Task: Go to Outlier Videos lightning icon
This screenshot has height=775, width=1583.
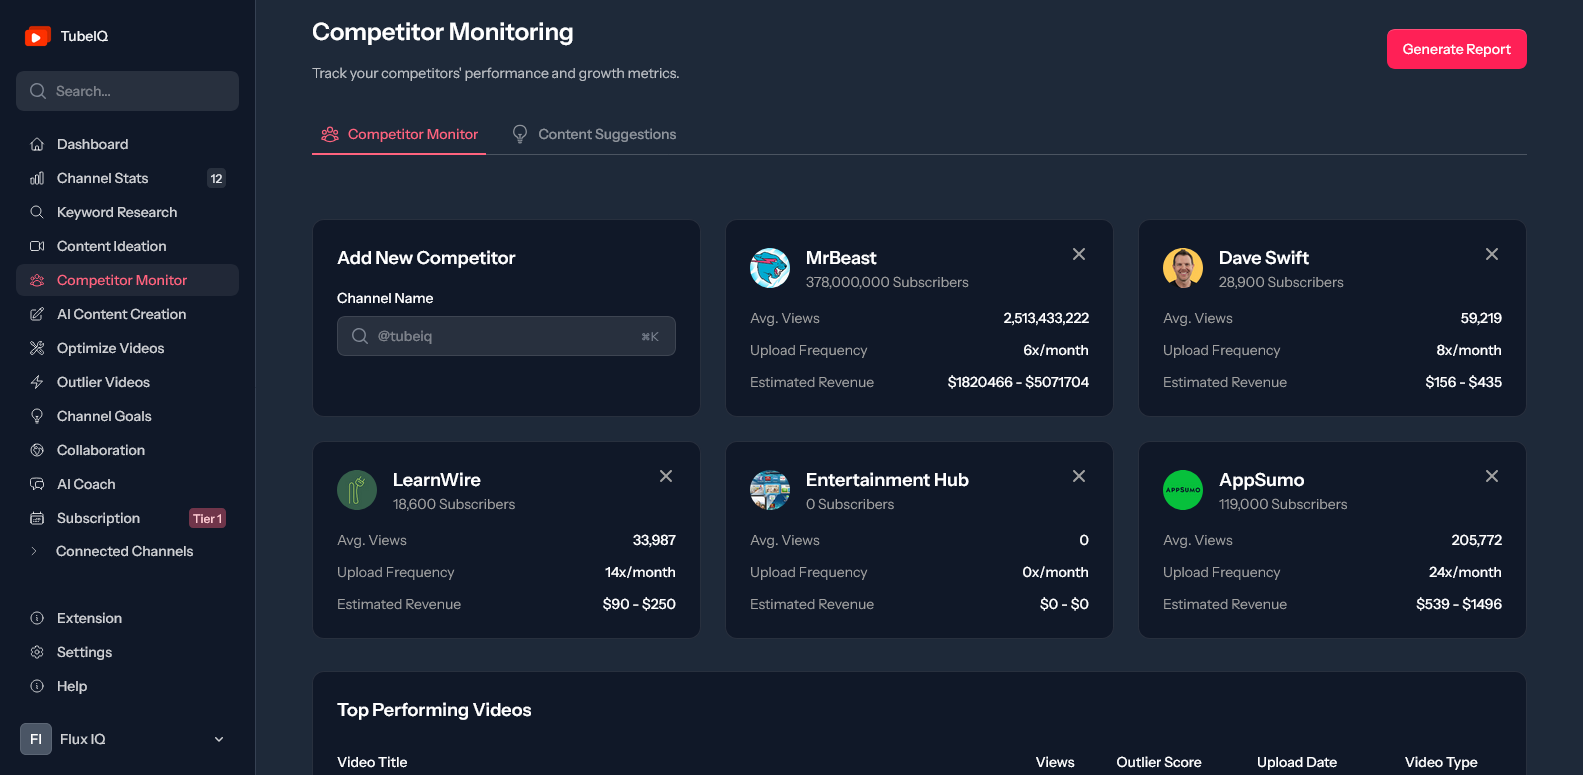Action: [37, 382]
